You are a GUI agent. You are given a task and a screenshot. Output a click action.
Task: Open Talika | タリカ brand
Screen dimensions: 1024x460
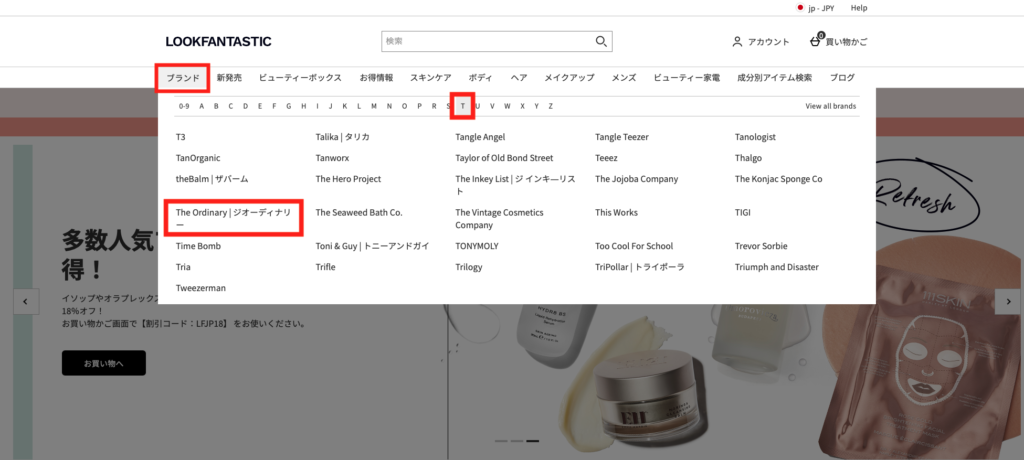pyautogui.click(x=343, y=137)
